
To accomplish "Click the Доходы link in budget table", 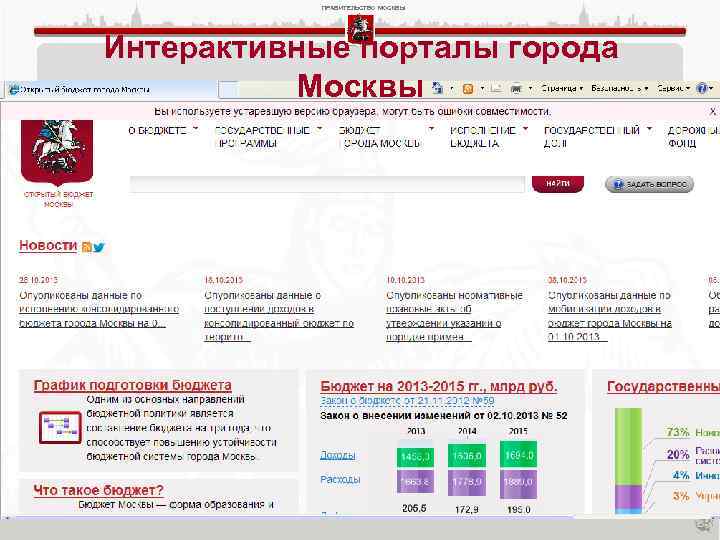I will (338, 455).
